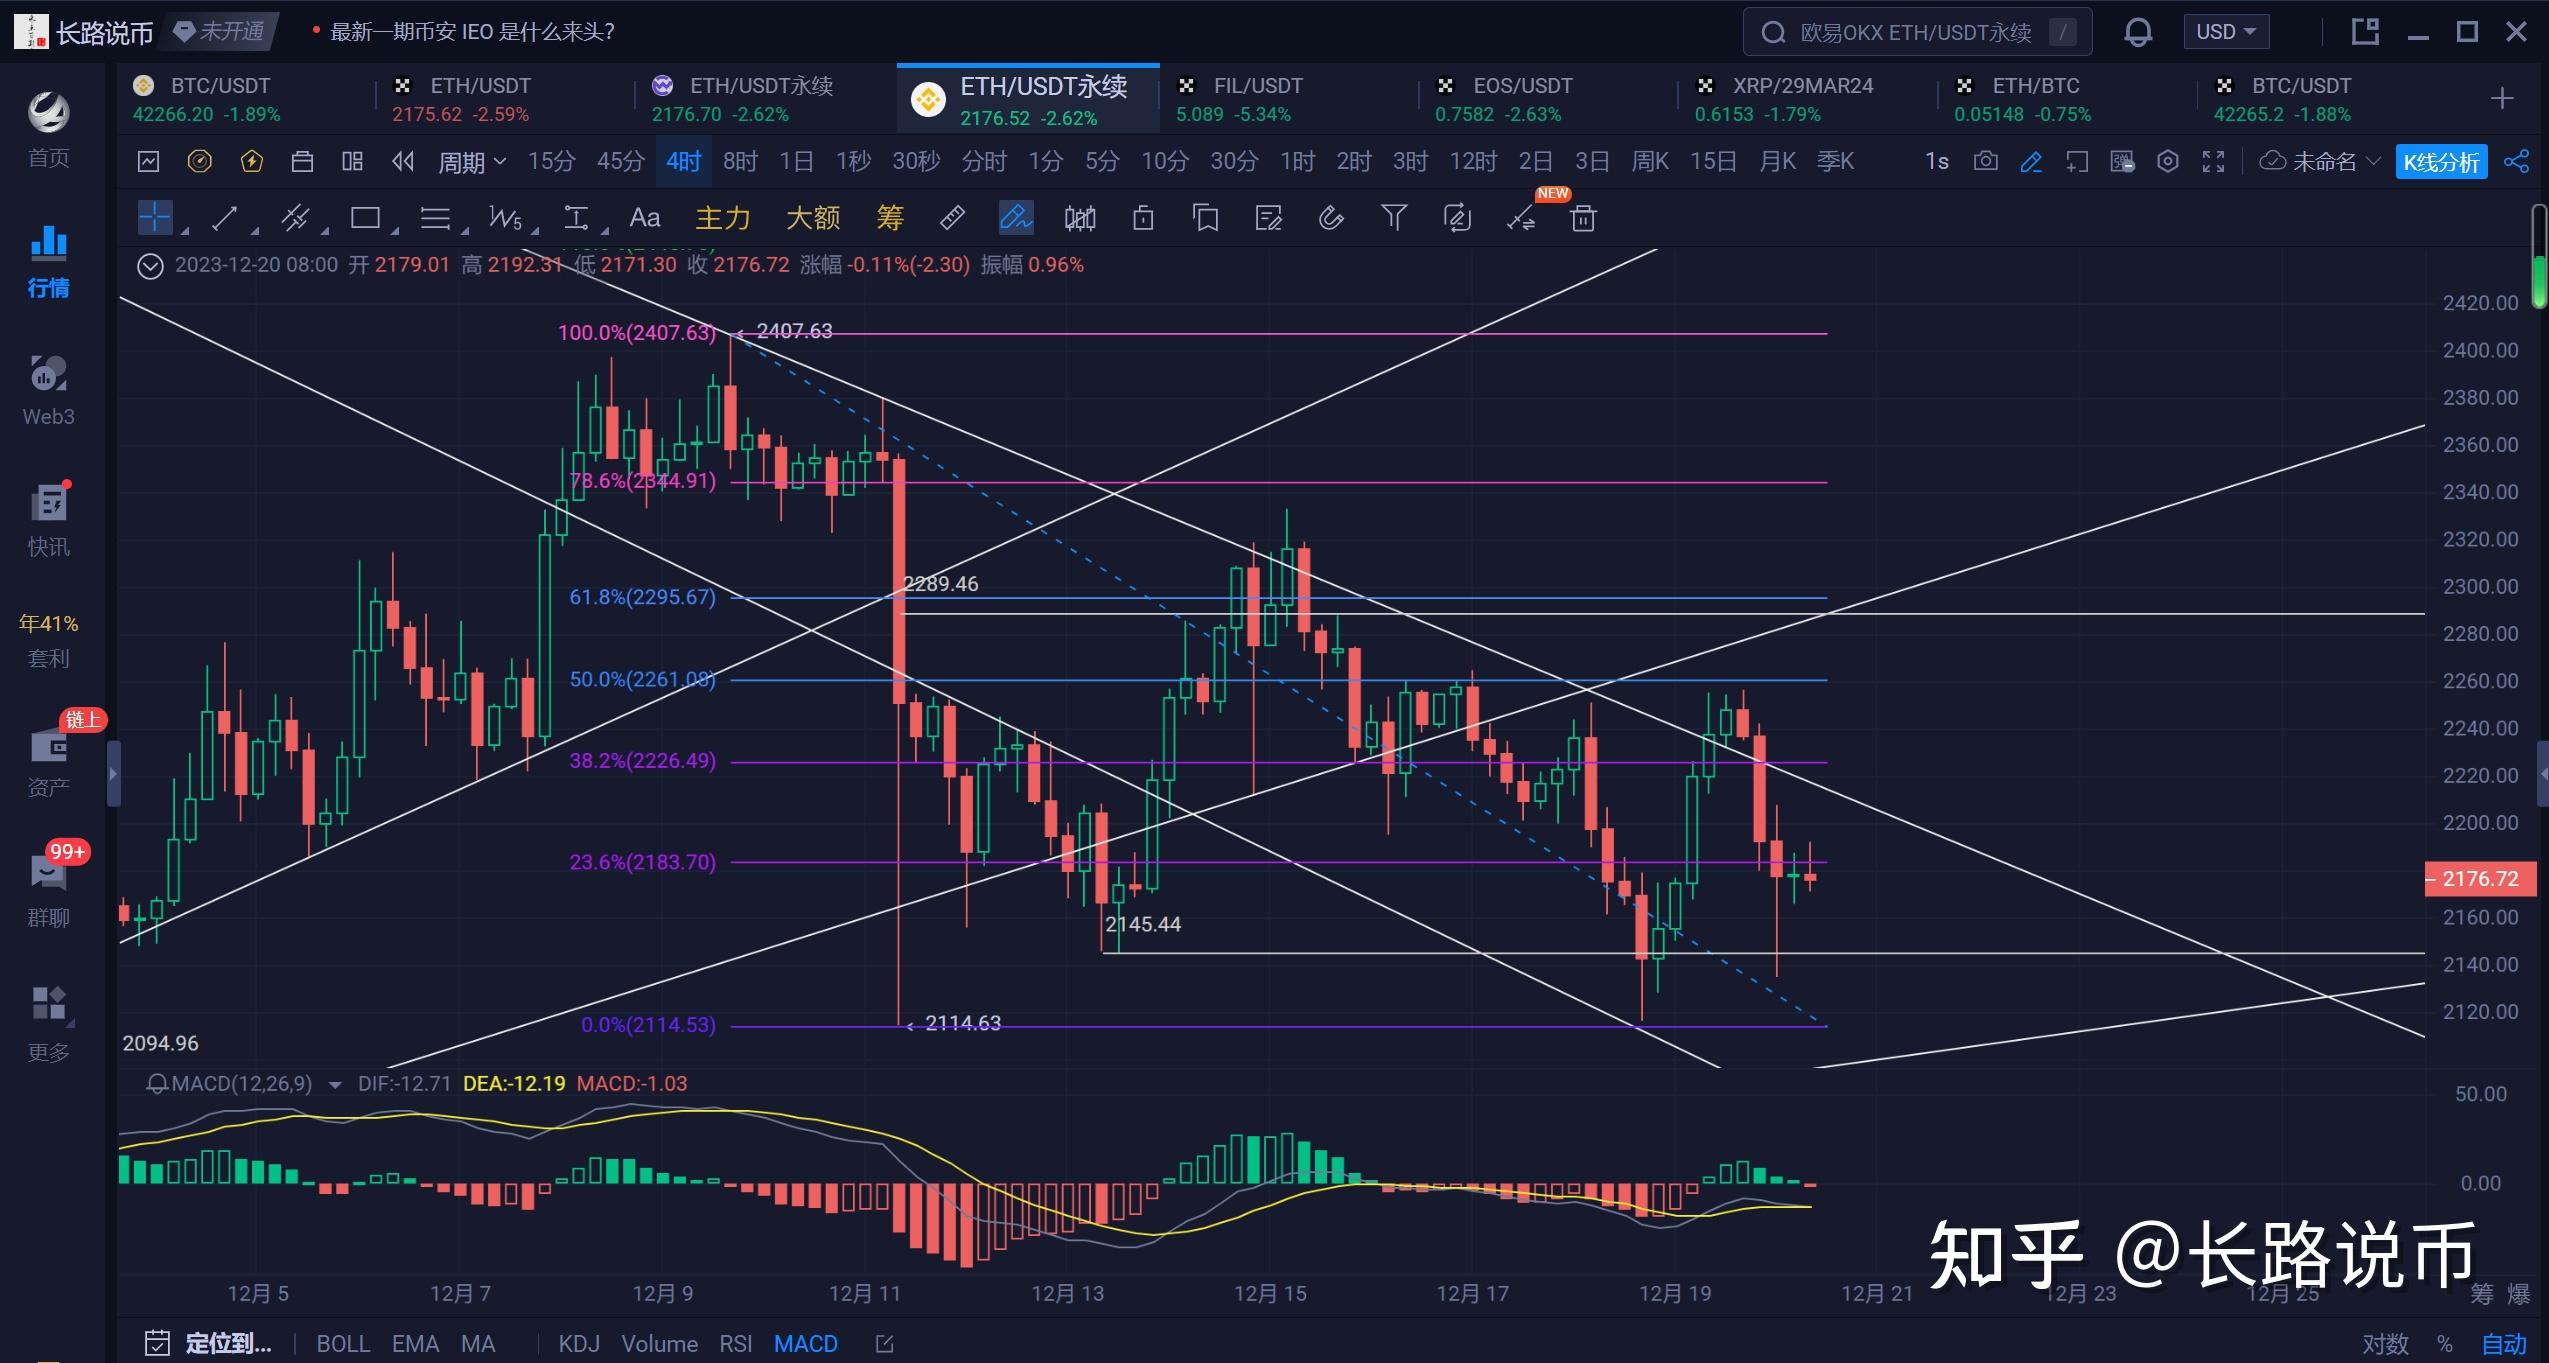Switch to the 15分 timeframe

point(551,161)
